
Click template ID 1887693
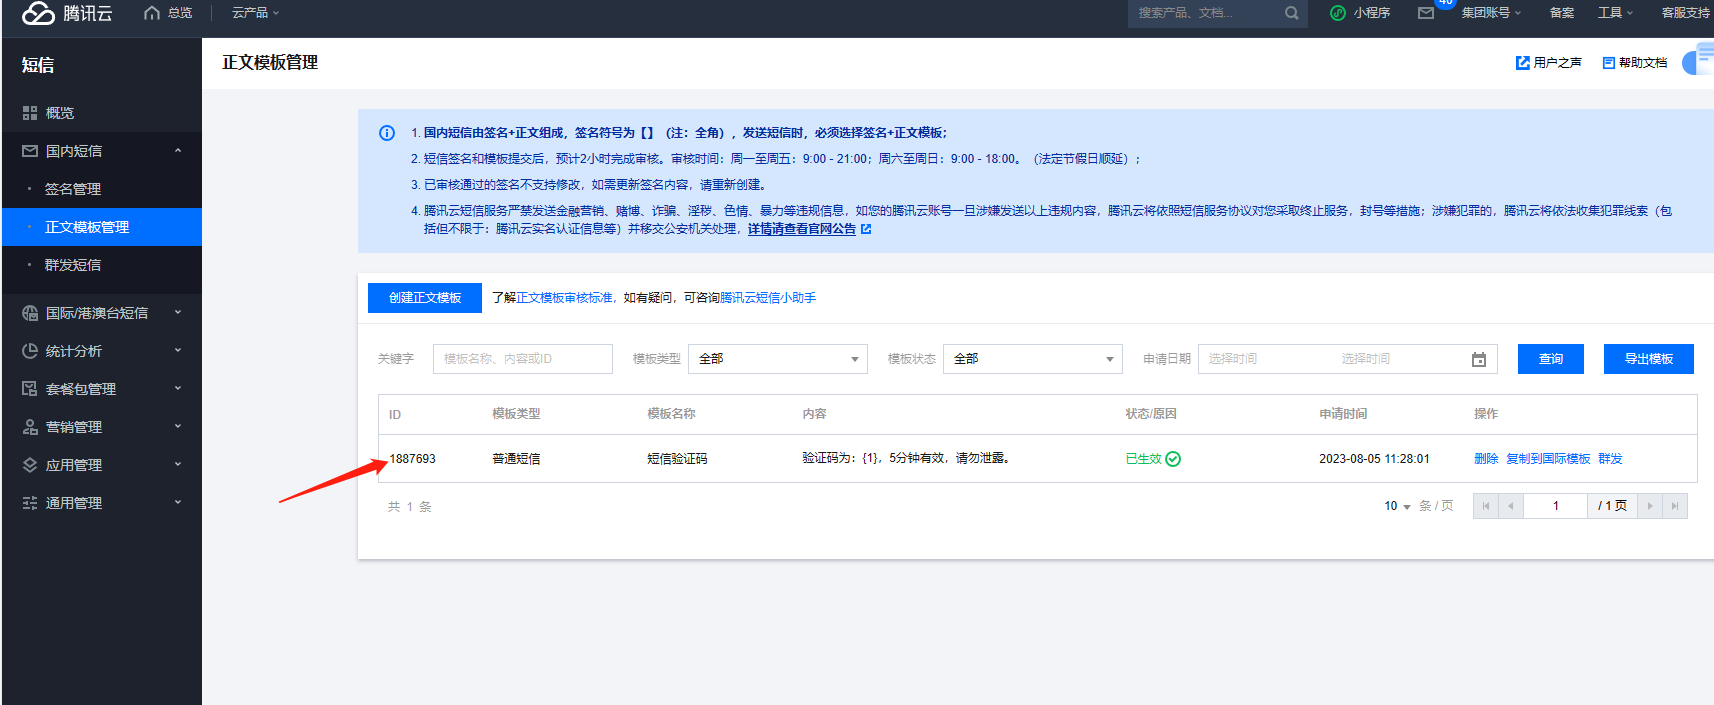pyautogui.click(x=412, y=459)
